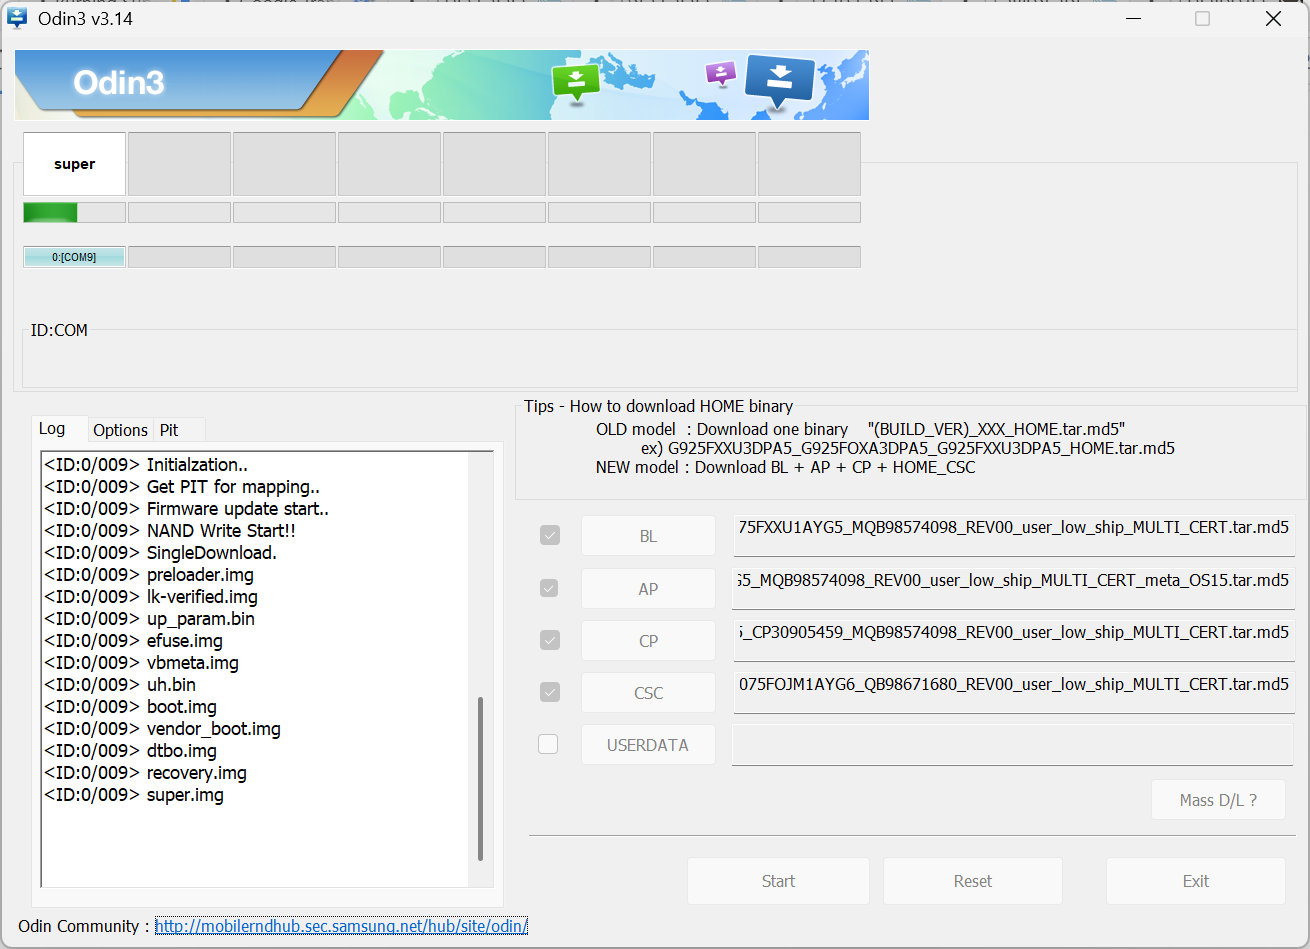This screenshot has height=949, width=1310.
Task: Click the large blue download icon in banner
Action: [780, 80]
